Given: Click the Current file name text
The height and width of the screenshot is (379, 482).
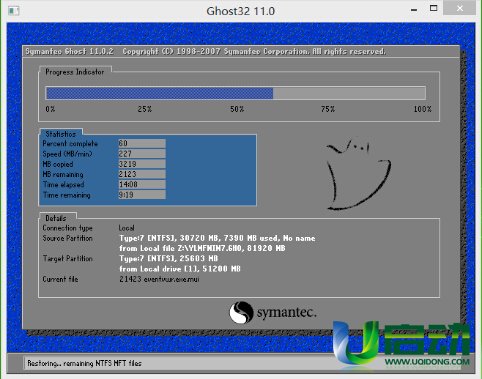Looking at the screenshot, I should coord(159,279).
